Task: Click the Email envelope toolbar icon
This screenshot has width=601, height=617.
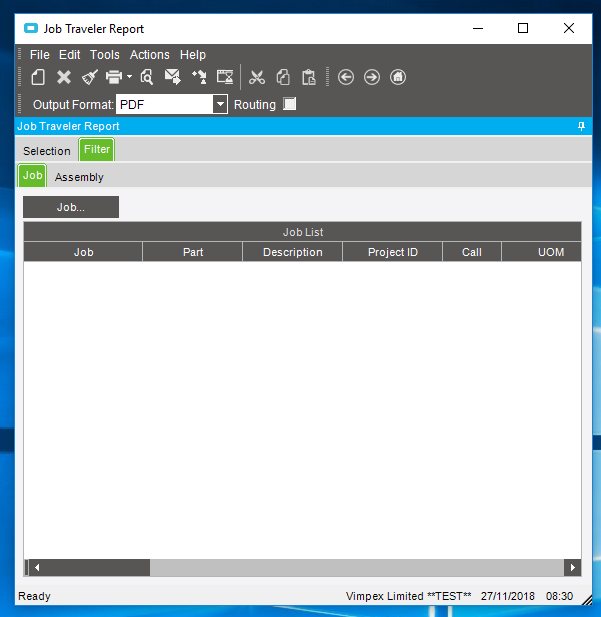Action: (x=173, y=77)
